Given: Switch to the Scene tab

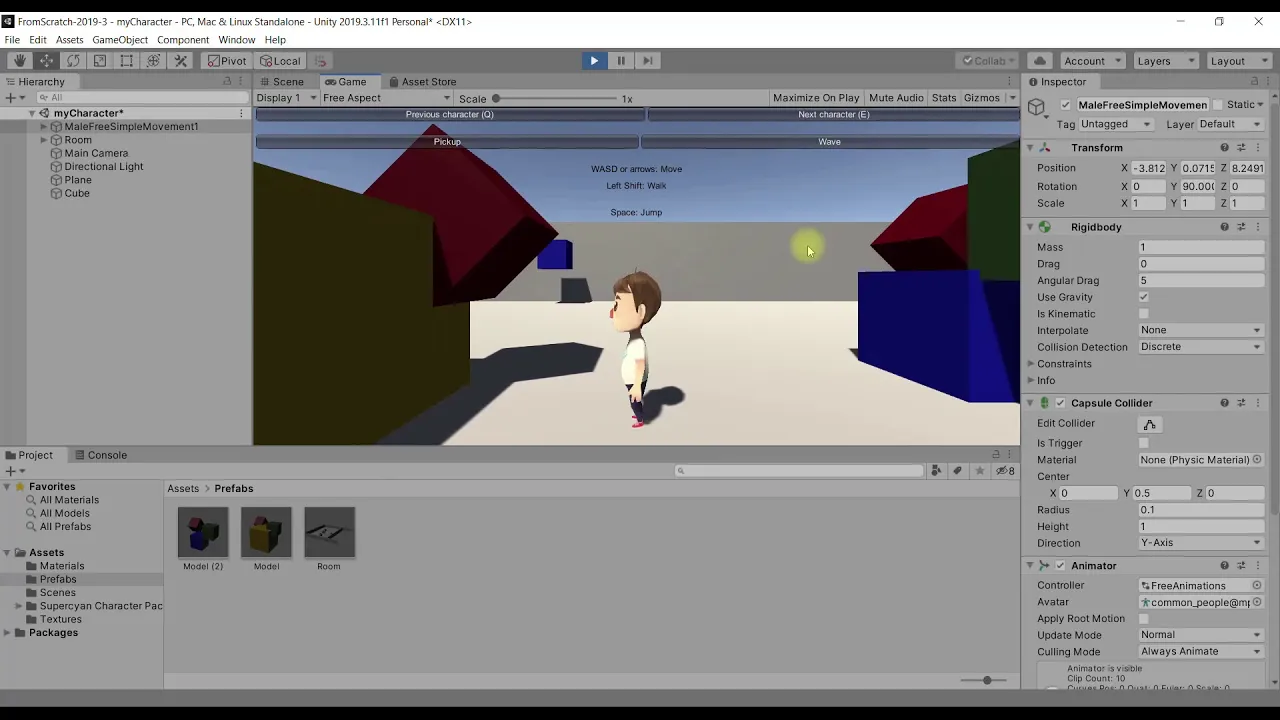Looking at the screenshot, I should pyautogui.click(x=282, y=82).
